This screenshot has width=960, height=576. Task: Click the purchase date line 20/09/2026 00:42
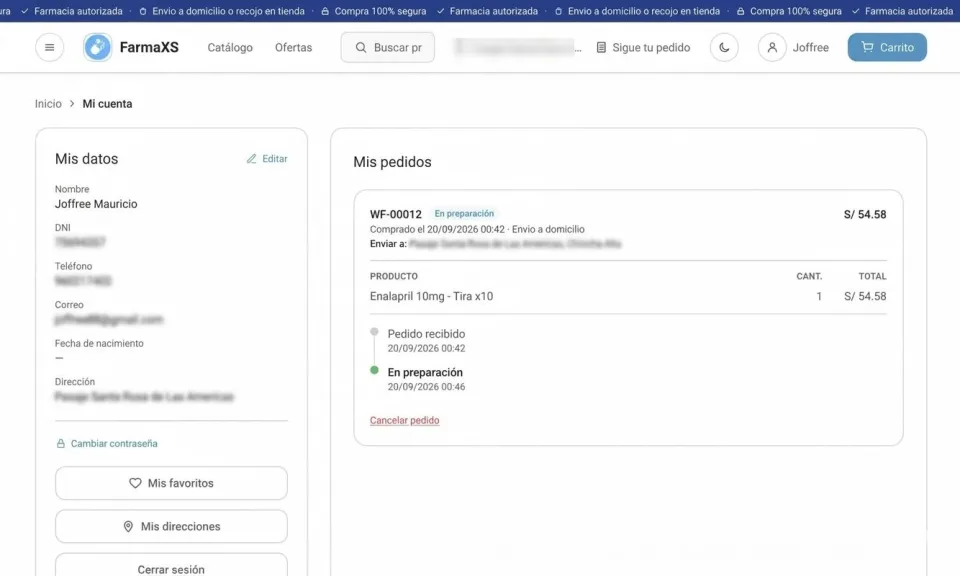tap(477, 229)
